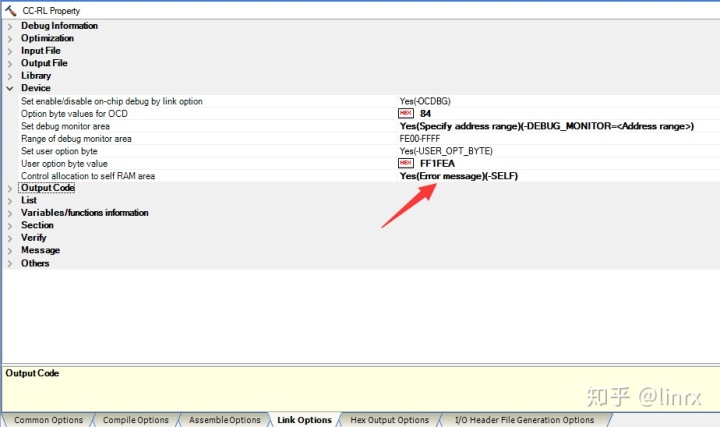Select the Library heading
This screenshot has height=427, width=720.
[x=36, y=75]
